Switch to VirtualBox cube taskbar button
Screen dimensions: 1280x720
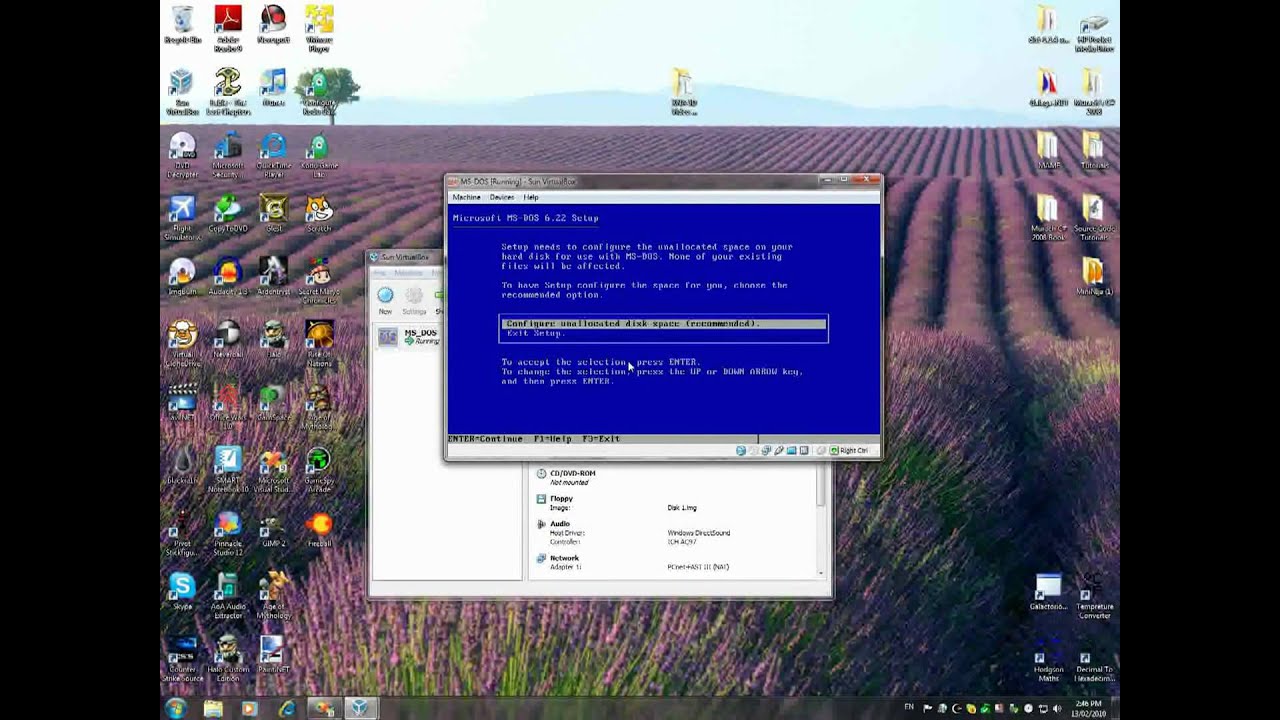360,708
